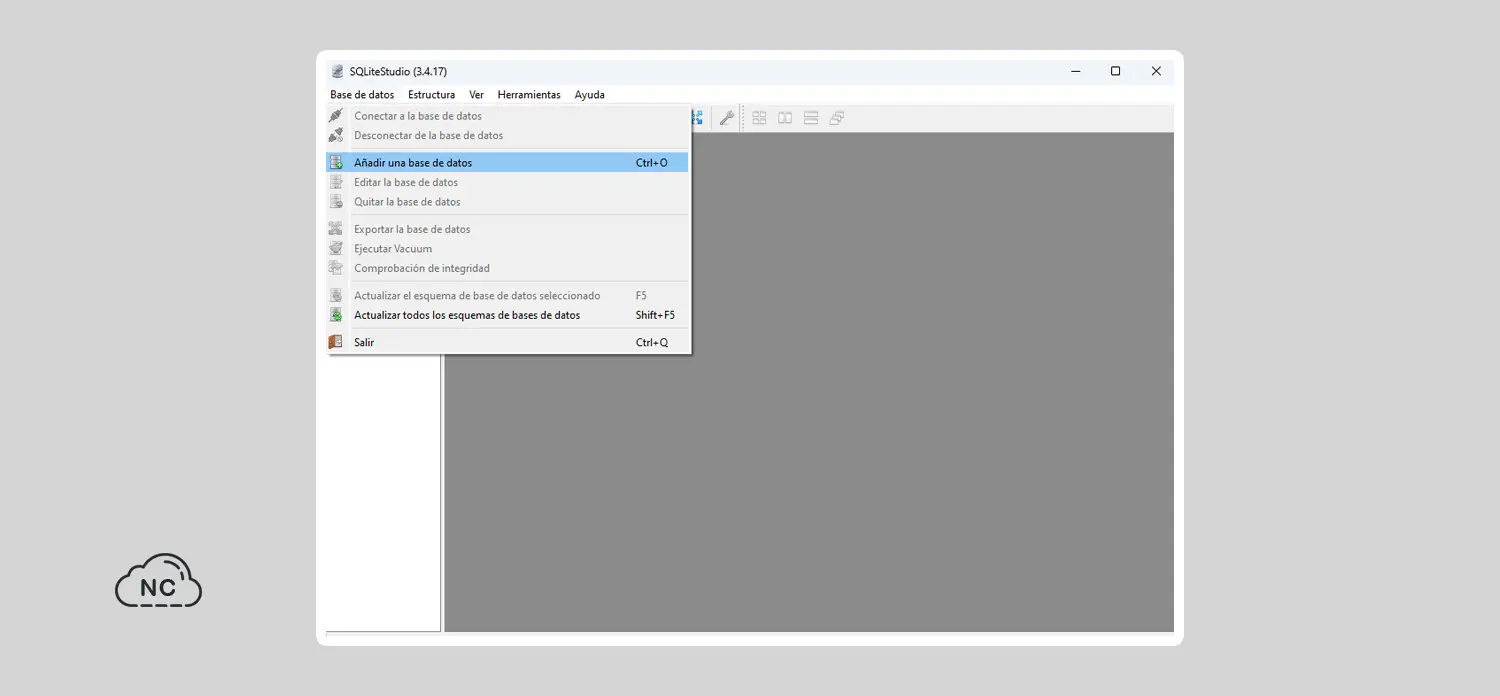The image size is (1500, 696).
Task: Click the Ctrl+O shortcut label
Action: point(652,163)
